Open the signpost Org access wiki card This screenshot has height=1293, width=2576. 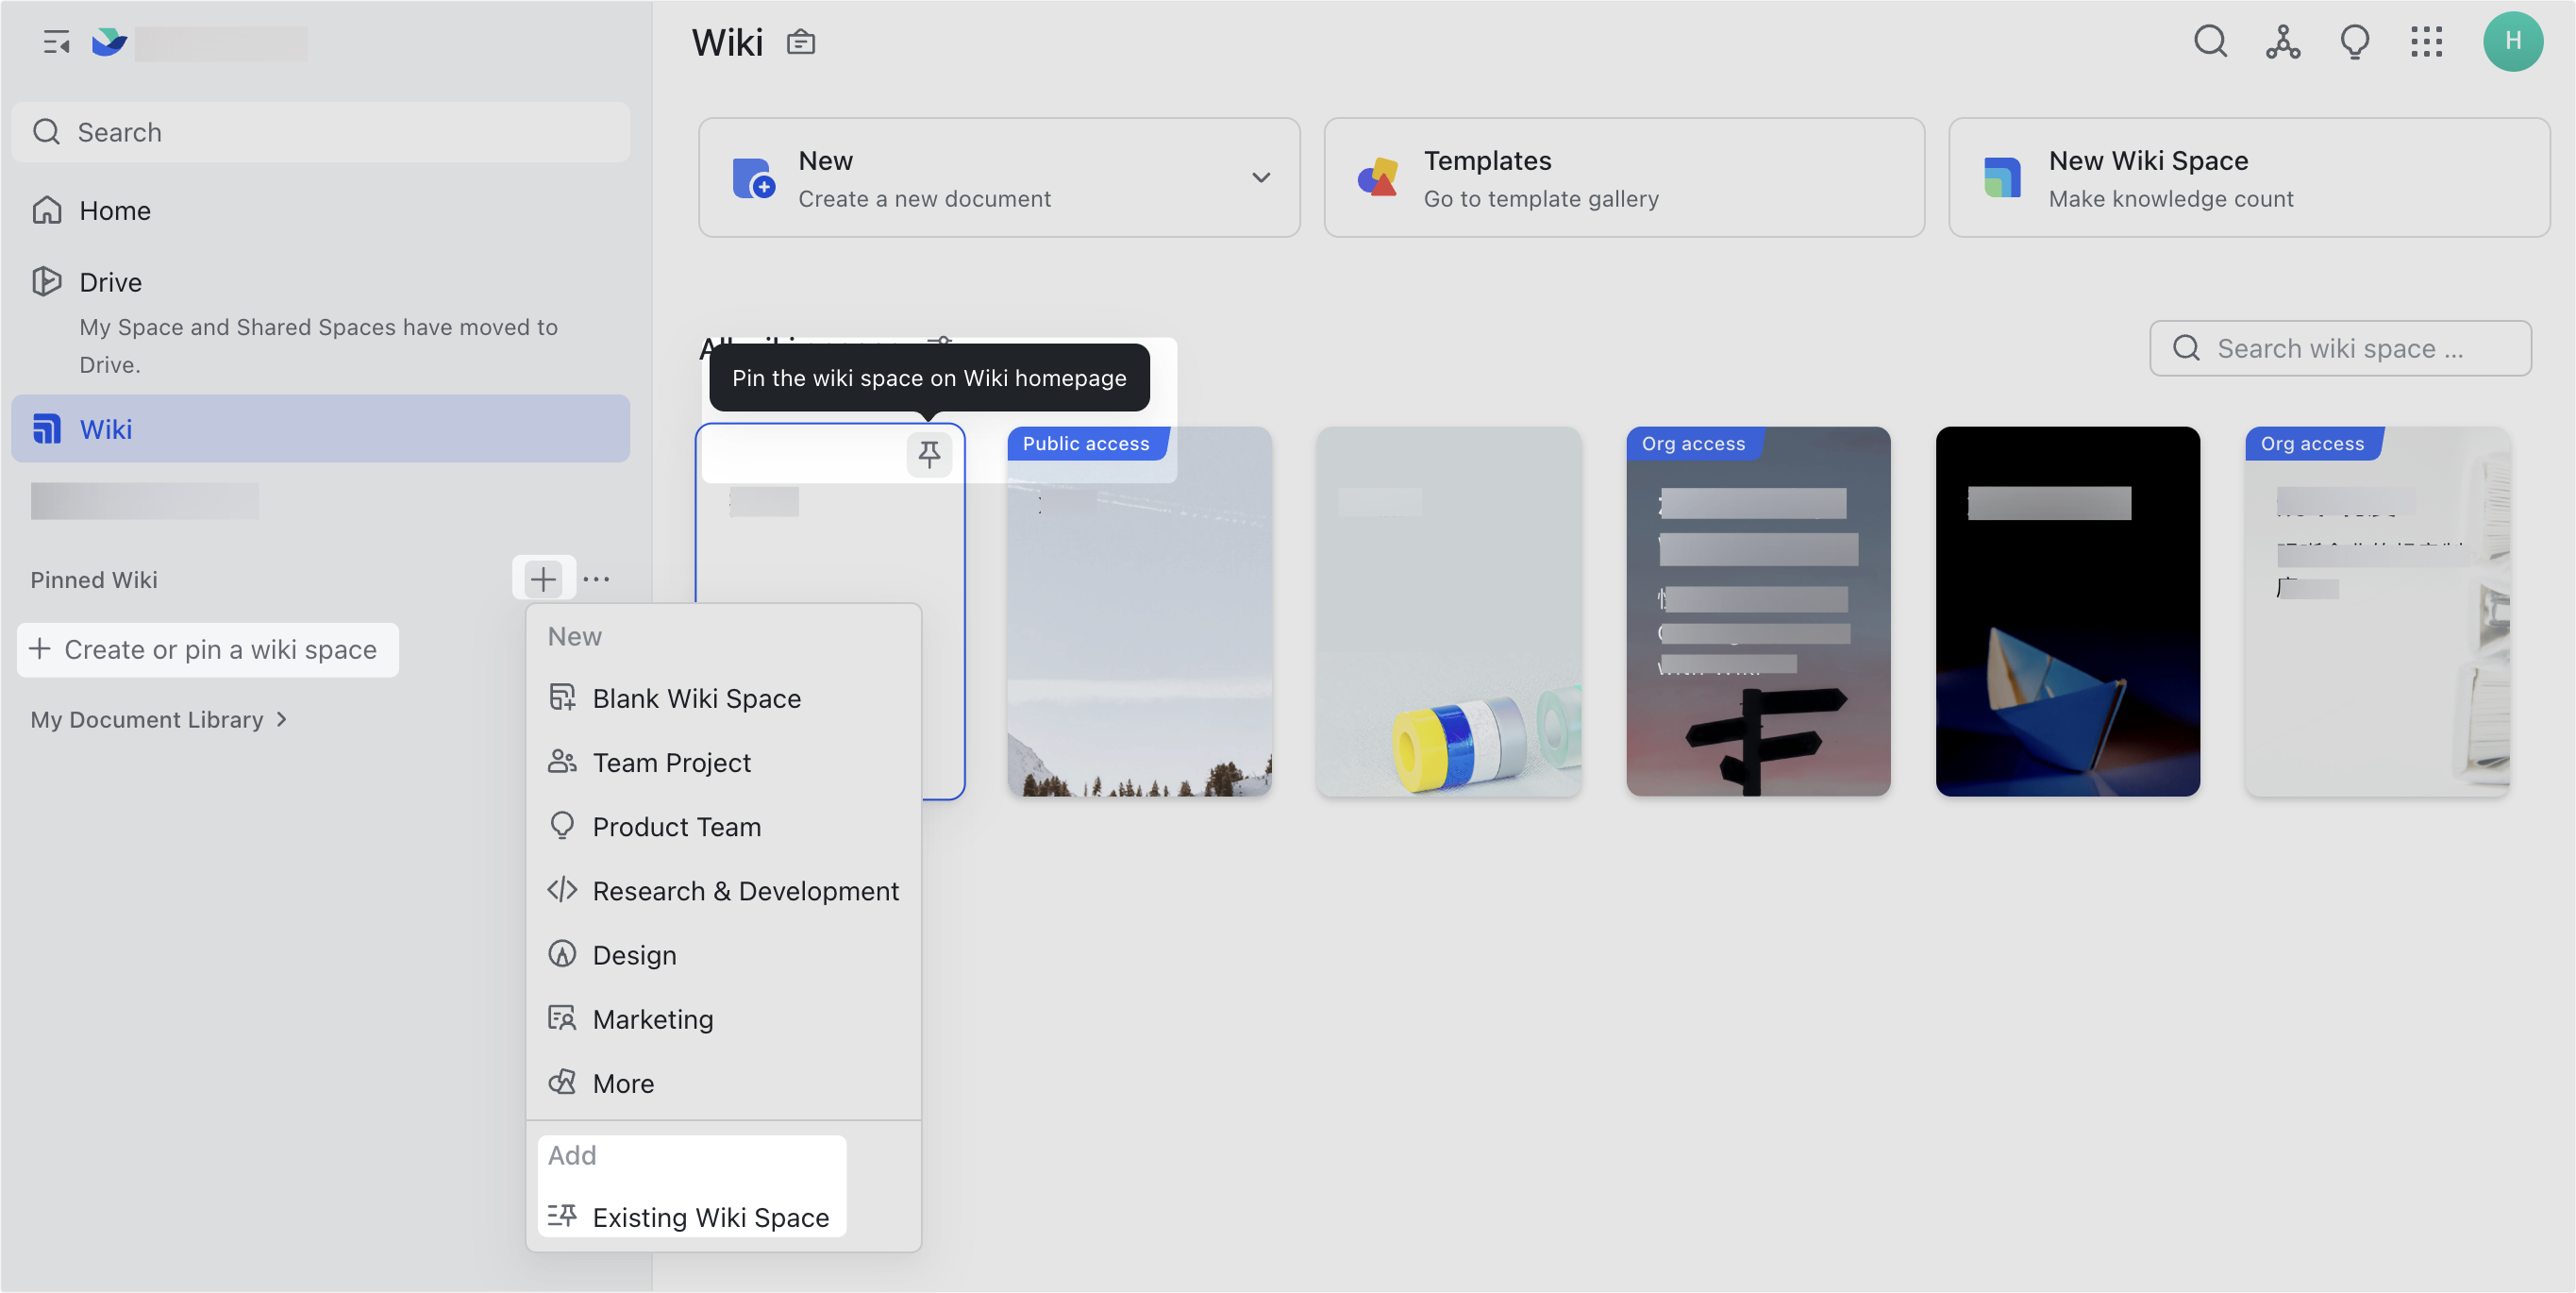coord(1758,611)
